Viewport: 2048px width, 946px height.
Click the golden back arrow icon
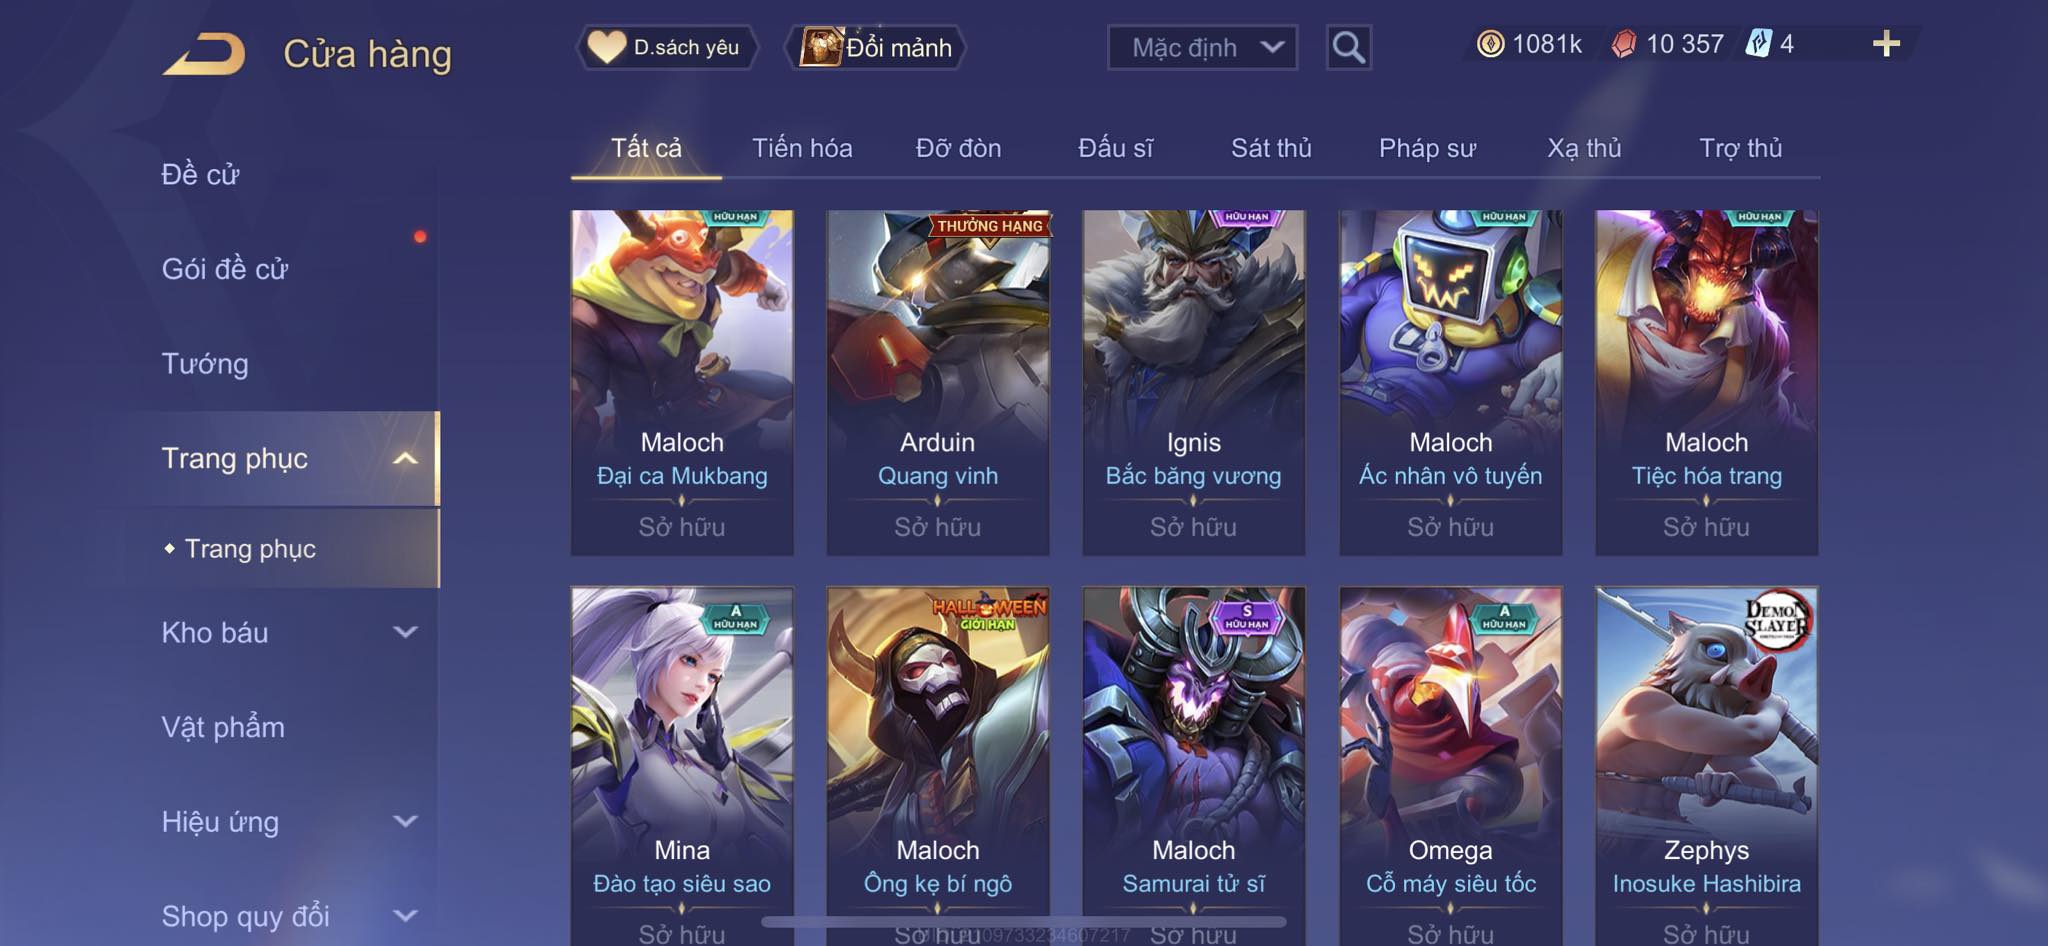tap(204, 54)
